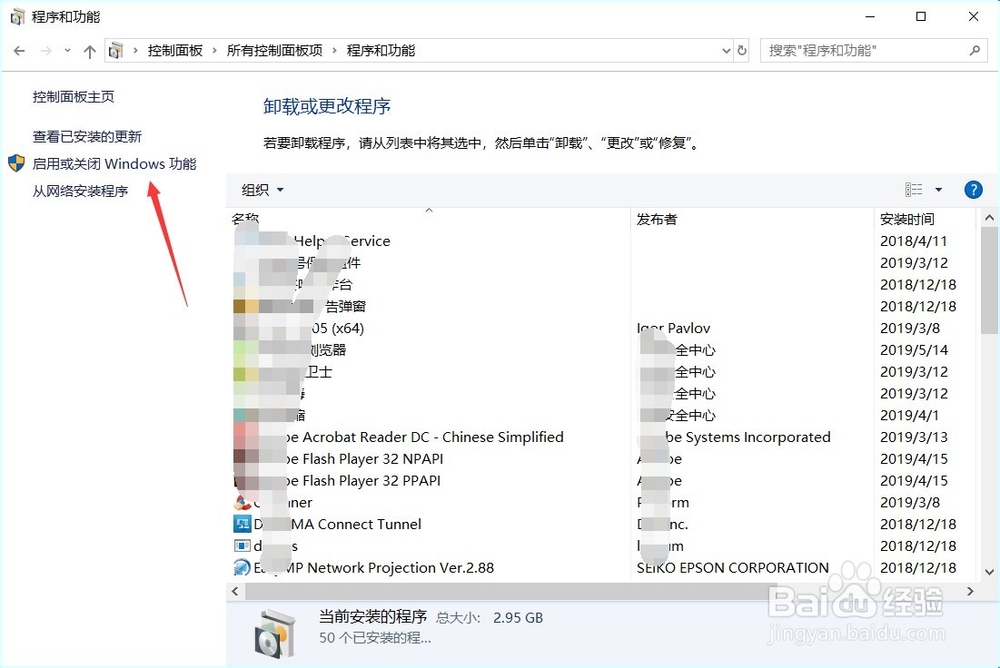Click the 程序和功能 breadcrumb
Image resolution: width=1000 pixels, height=668 pixels.
pyautogui.click(x=381, y=50)
